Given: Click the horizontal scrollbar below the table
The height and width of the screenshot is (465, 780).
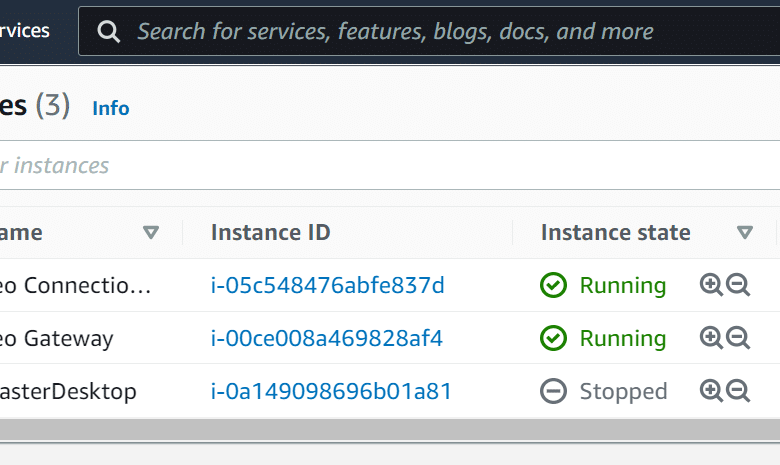Looking at the screenshot, I should pyautogui.click(x=390, y=430).
